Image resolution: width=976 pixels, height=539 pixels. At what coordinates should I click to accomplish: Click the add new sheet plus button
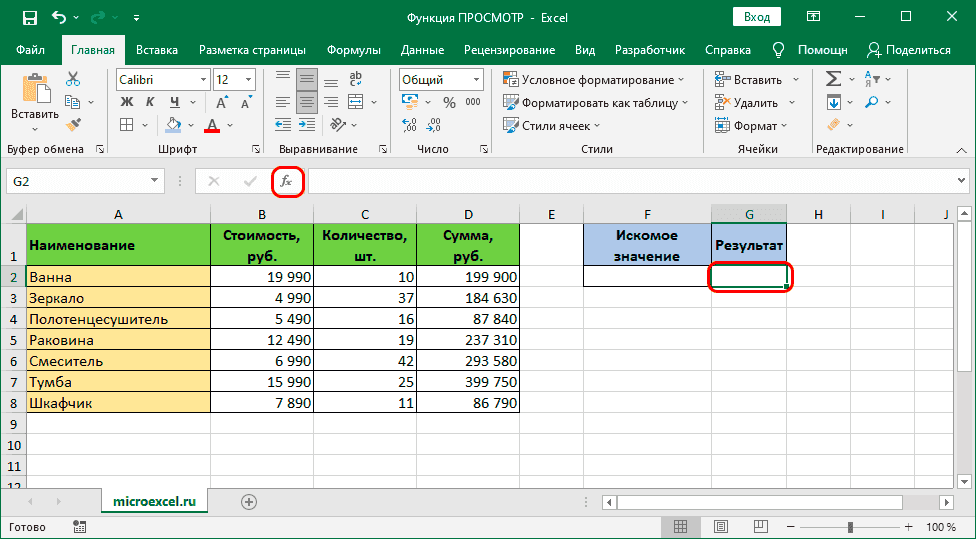[249, 501]
